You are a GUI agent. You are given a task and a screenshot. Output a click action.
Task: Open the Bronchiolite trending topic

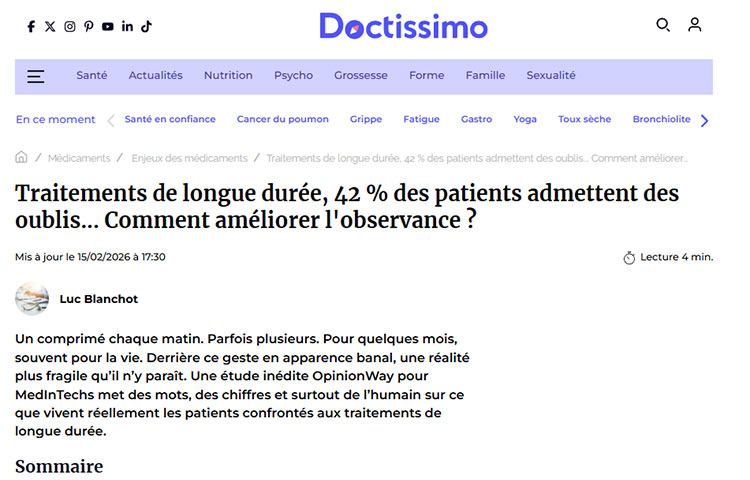661,120
